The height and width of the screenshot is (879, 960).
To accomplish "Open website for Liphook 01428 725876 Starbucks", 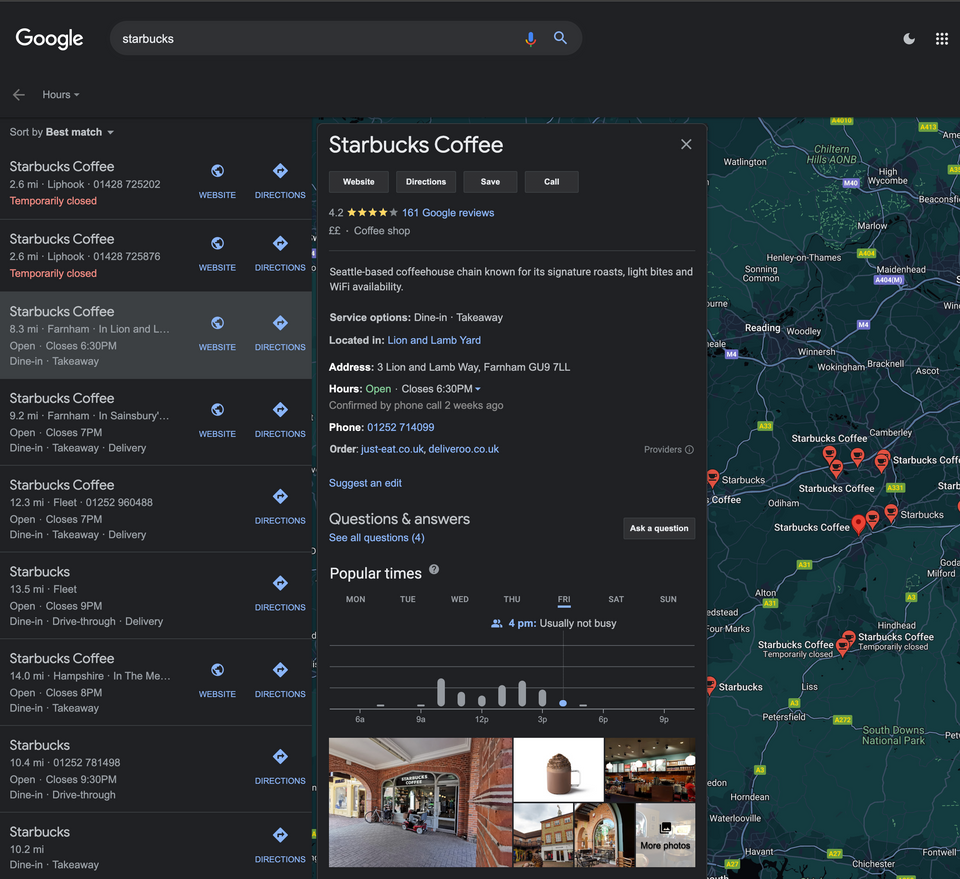I will pos(217,254).
